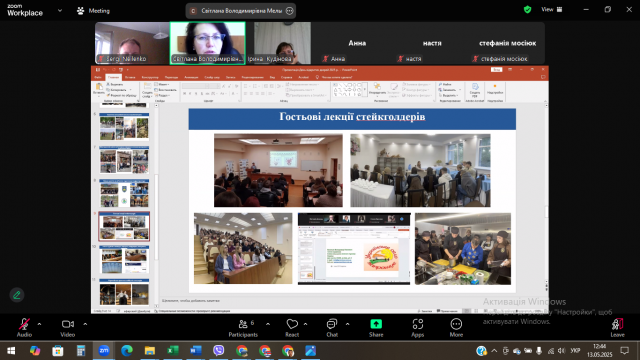Open the Zoom Apps panel
This screenshot has height=360, width=640.
tap(418, 328)
